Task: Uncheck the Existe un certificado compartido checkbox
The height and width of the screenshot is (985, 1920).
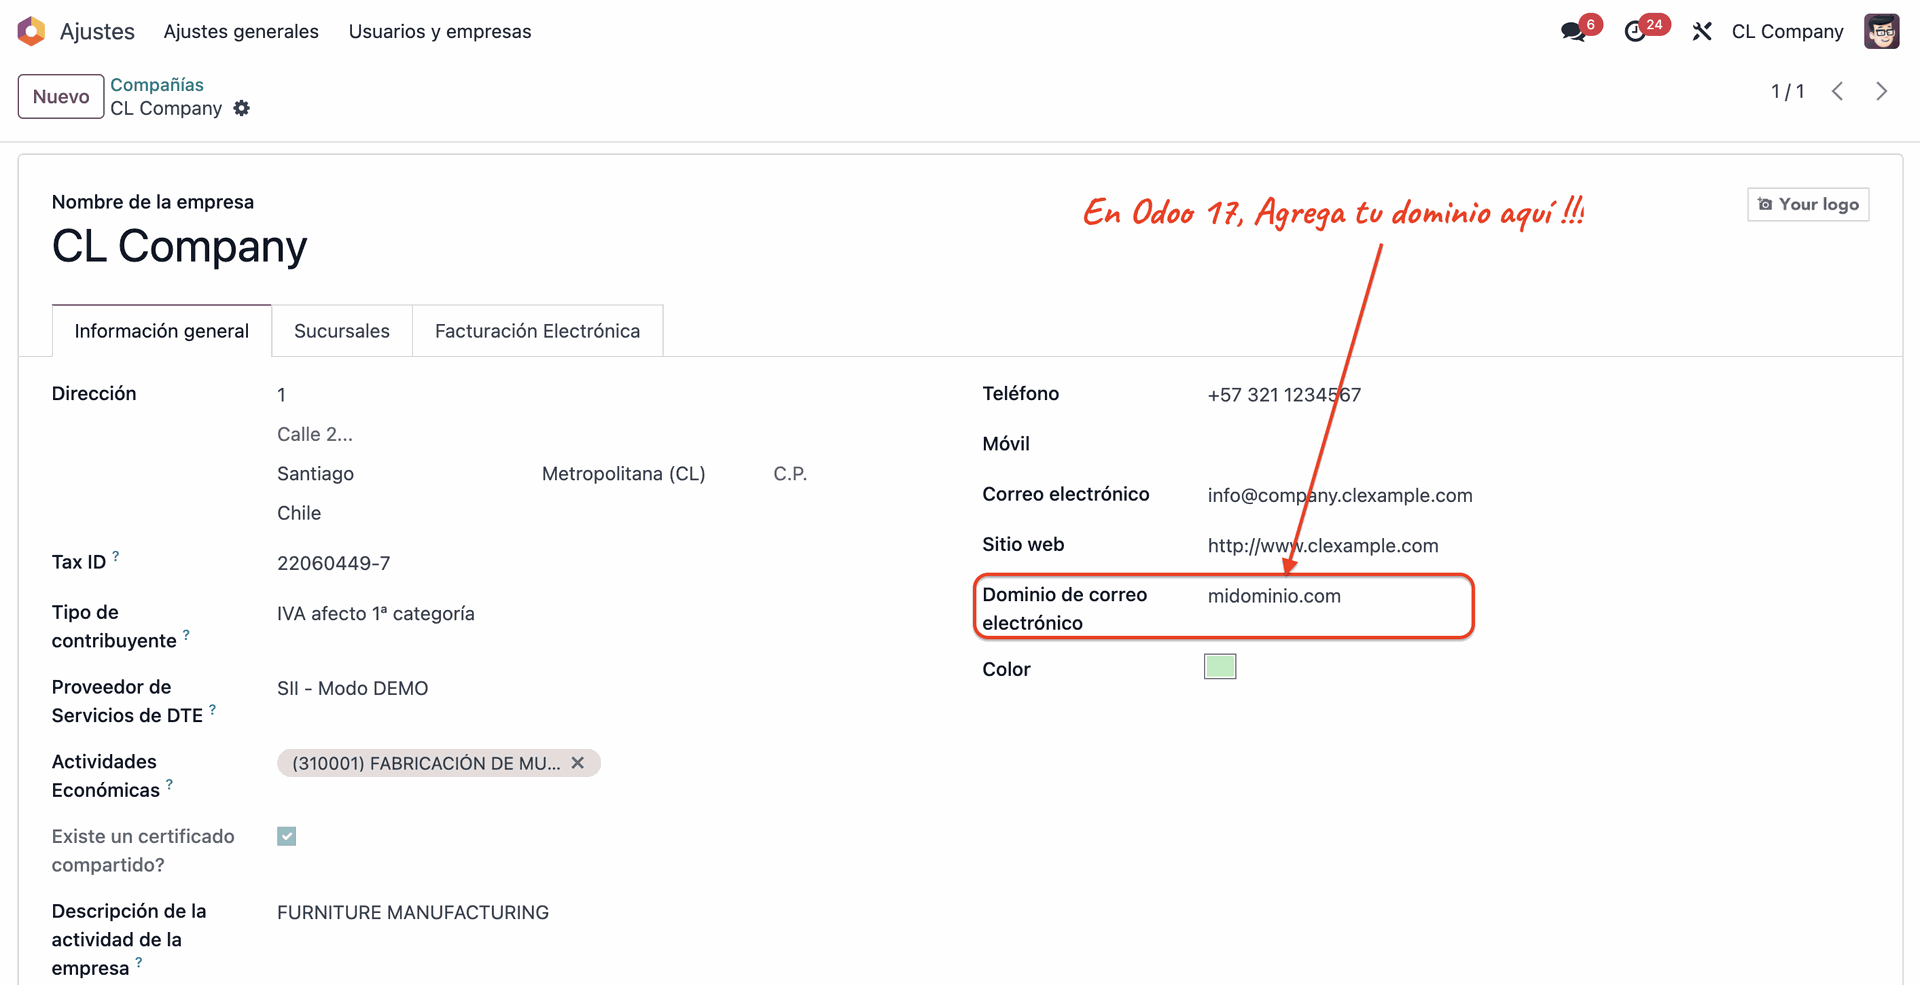Action: (x=287, y=835)
